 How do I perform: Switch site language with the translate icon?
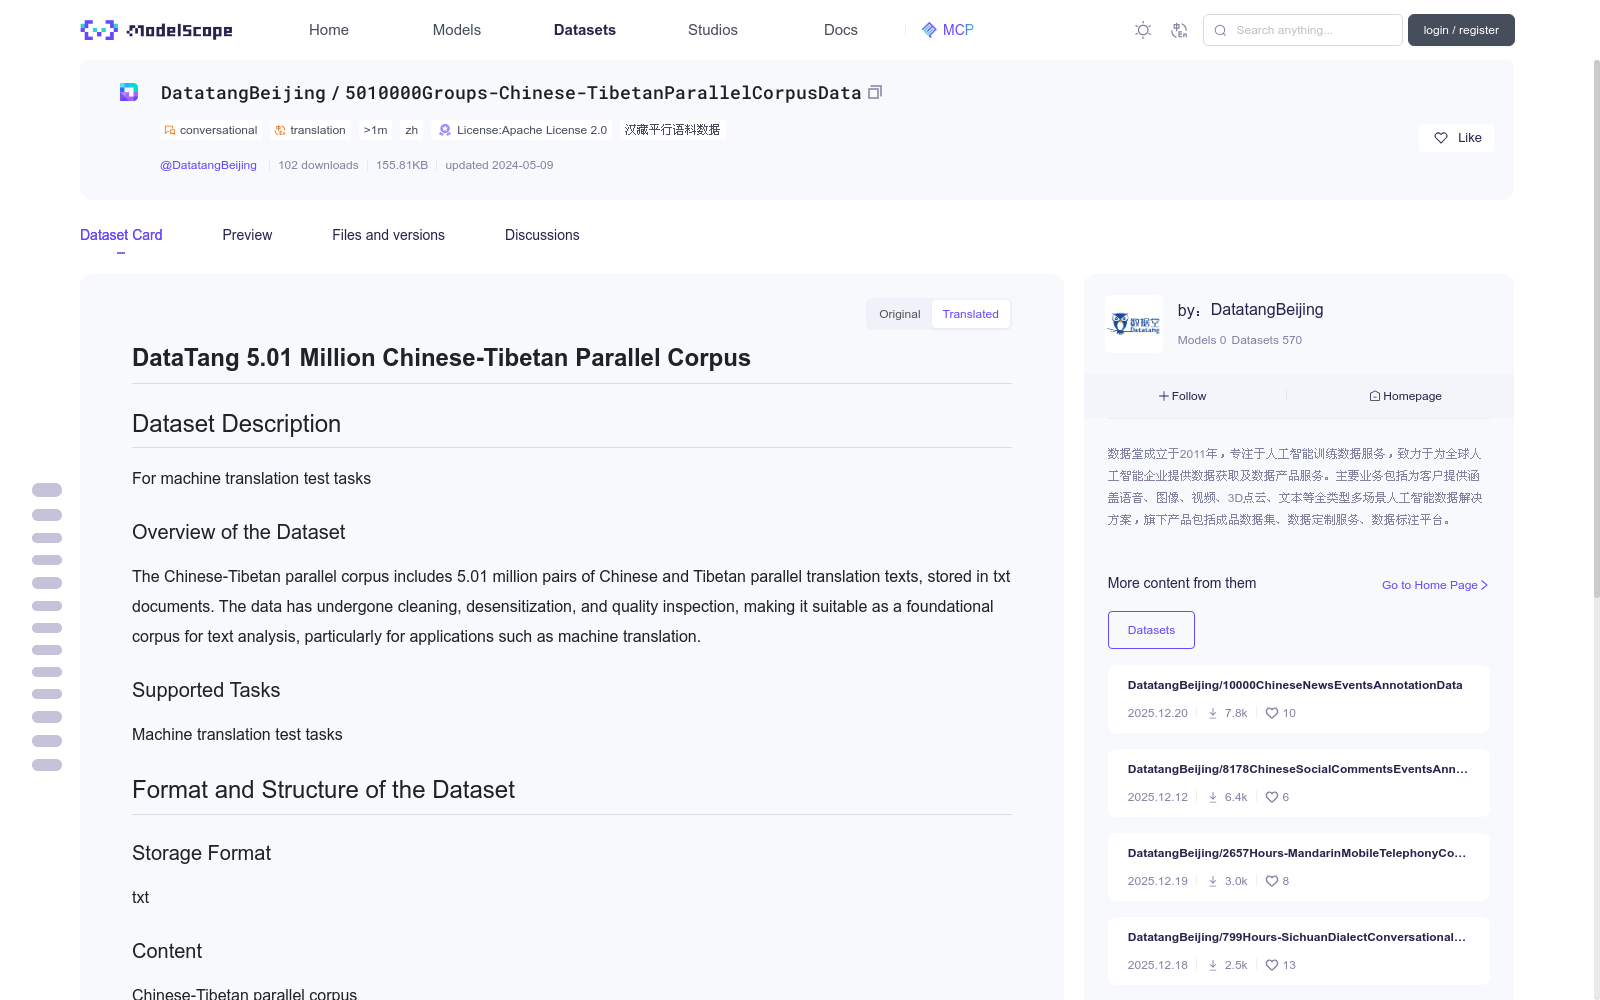point(1180,30)
